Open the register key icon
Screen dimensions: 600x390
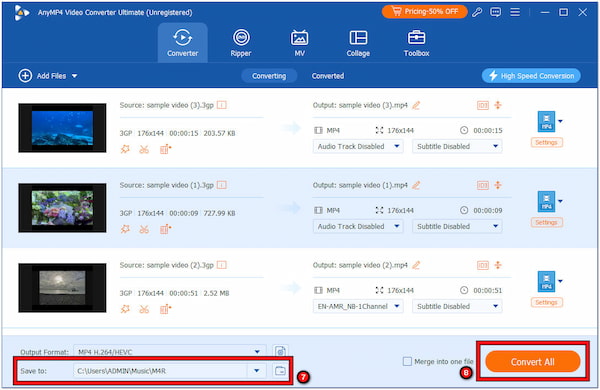(x=476, y=12)
